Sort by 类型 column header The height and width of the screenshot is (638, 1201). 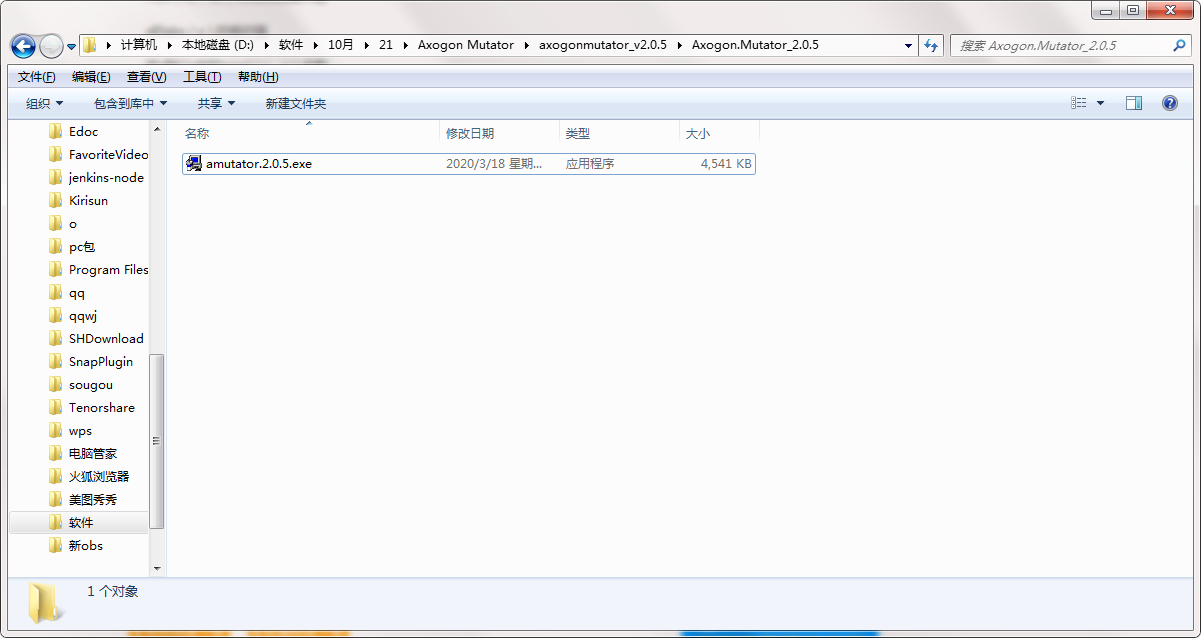tap(619, 133)
